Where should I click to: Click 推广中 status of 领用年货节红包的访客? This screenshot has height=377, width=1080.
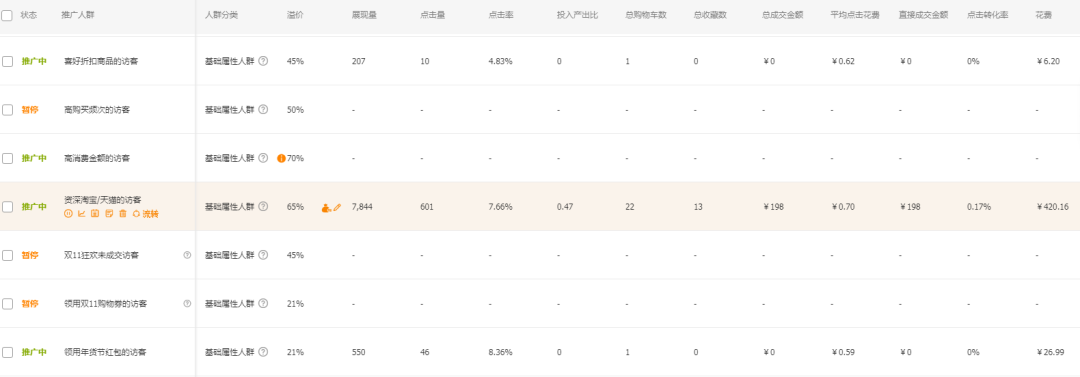[34, 351]
